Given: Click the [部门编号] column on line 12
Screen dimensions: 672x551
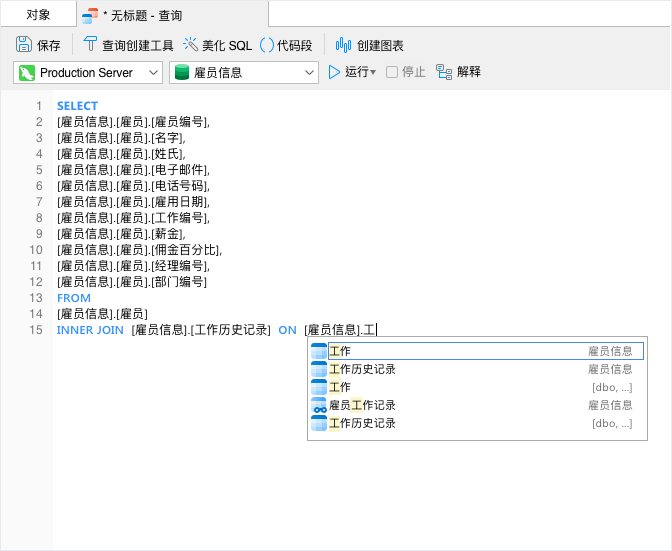Looking at the screenshot, I should pyautogui.click(x=179, y=282).
